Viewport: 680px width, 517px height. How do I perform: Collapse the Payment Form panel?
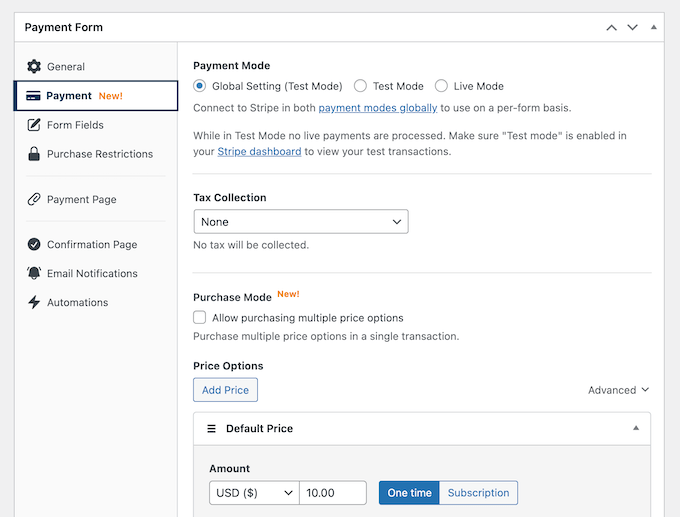pos(654,27)
